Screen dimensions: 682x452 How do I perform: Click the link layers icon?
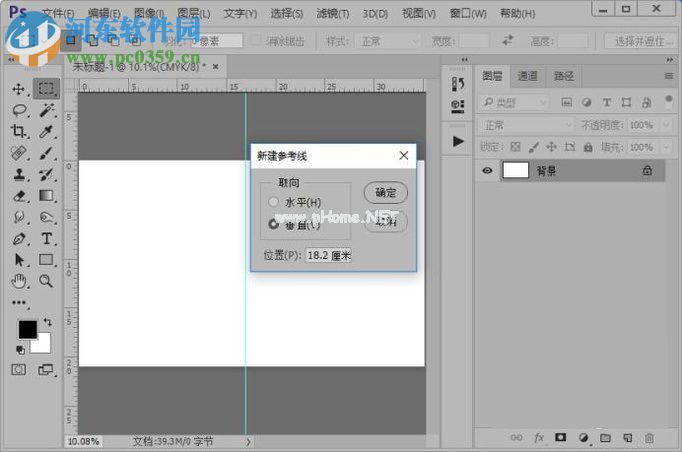pos(516,438)
